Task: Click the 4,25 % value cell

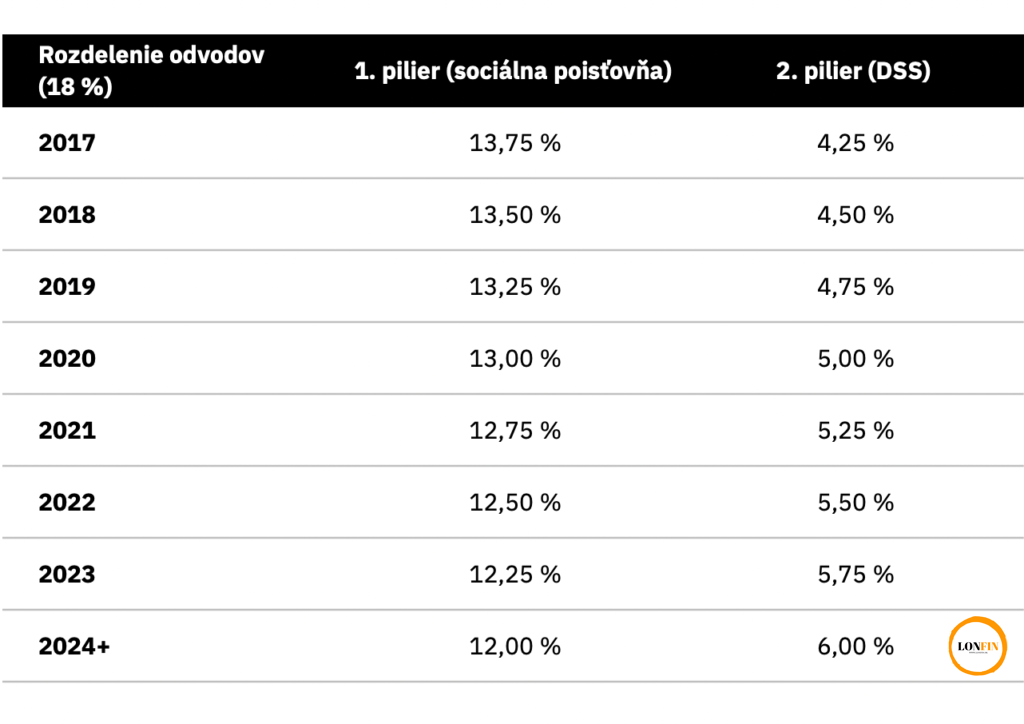Action: point(856,143)
